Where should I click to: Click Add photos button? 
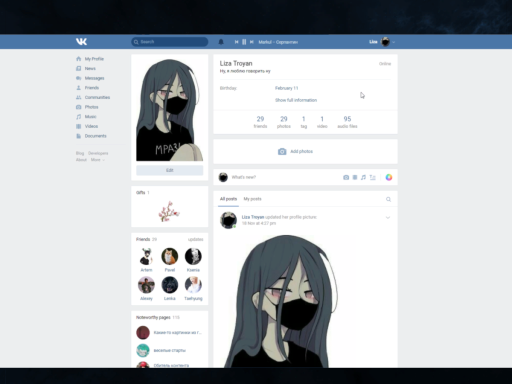295,151
